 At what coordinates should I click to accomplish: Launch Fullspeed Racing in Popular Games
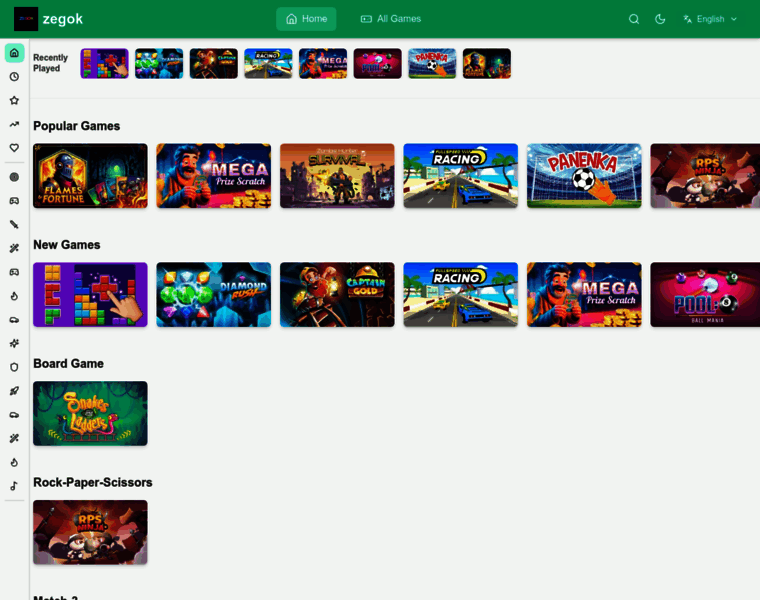tap(460, 175)
